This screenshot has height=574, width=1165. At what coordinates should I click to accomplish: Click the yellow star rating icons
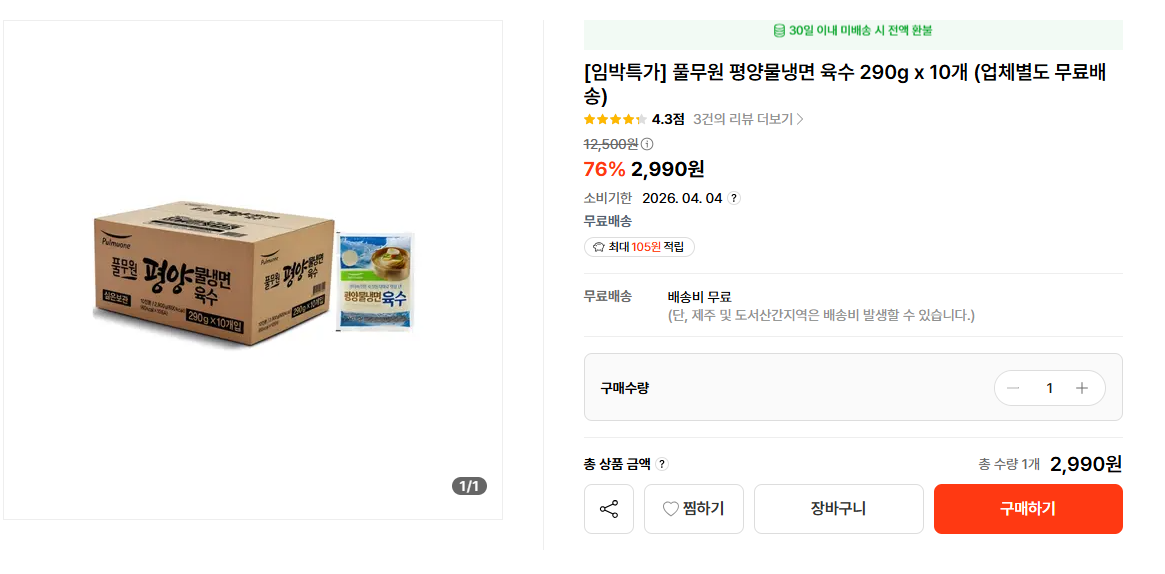tap(614, 119)
